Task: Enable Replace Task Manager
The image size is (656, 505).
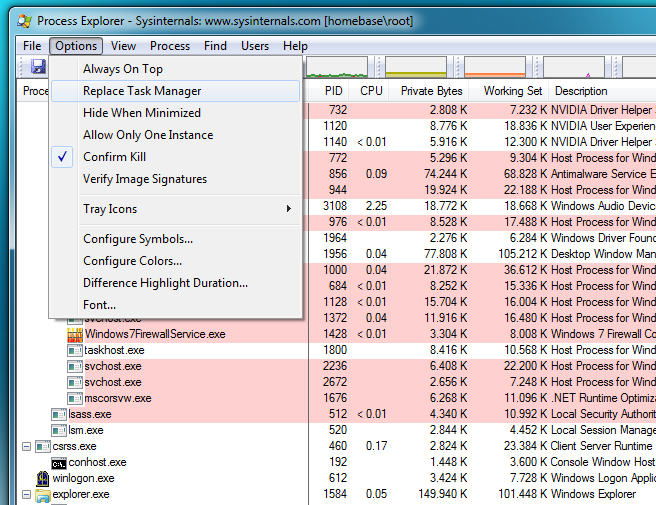Action: point(175,91)
